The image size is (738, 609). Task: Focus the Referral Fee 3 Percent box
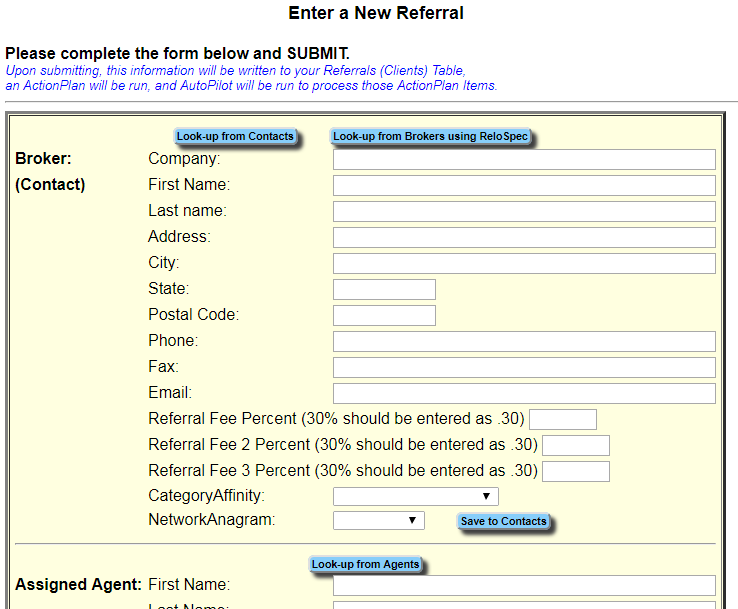tap(575, 472)
